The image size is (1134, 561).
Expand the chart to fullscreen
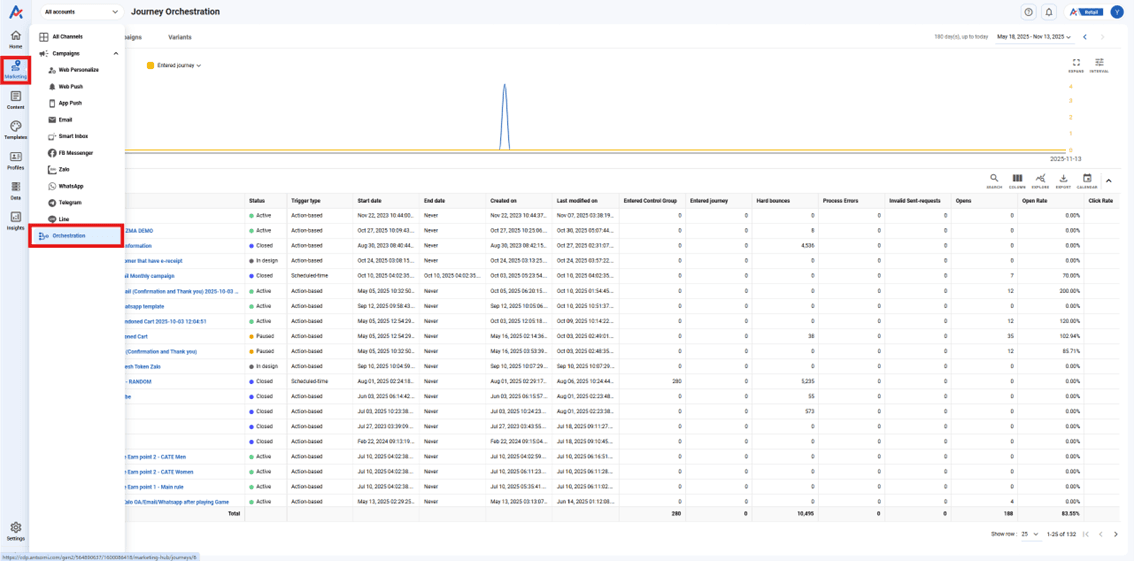pyautogui.click(x=1076, y=64)
